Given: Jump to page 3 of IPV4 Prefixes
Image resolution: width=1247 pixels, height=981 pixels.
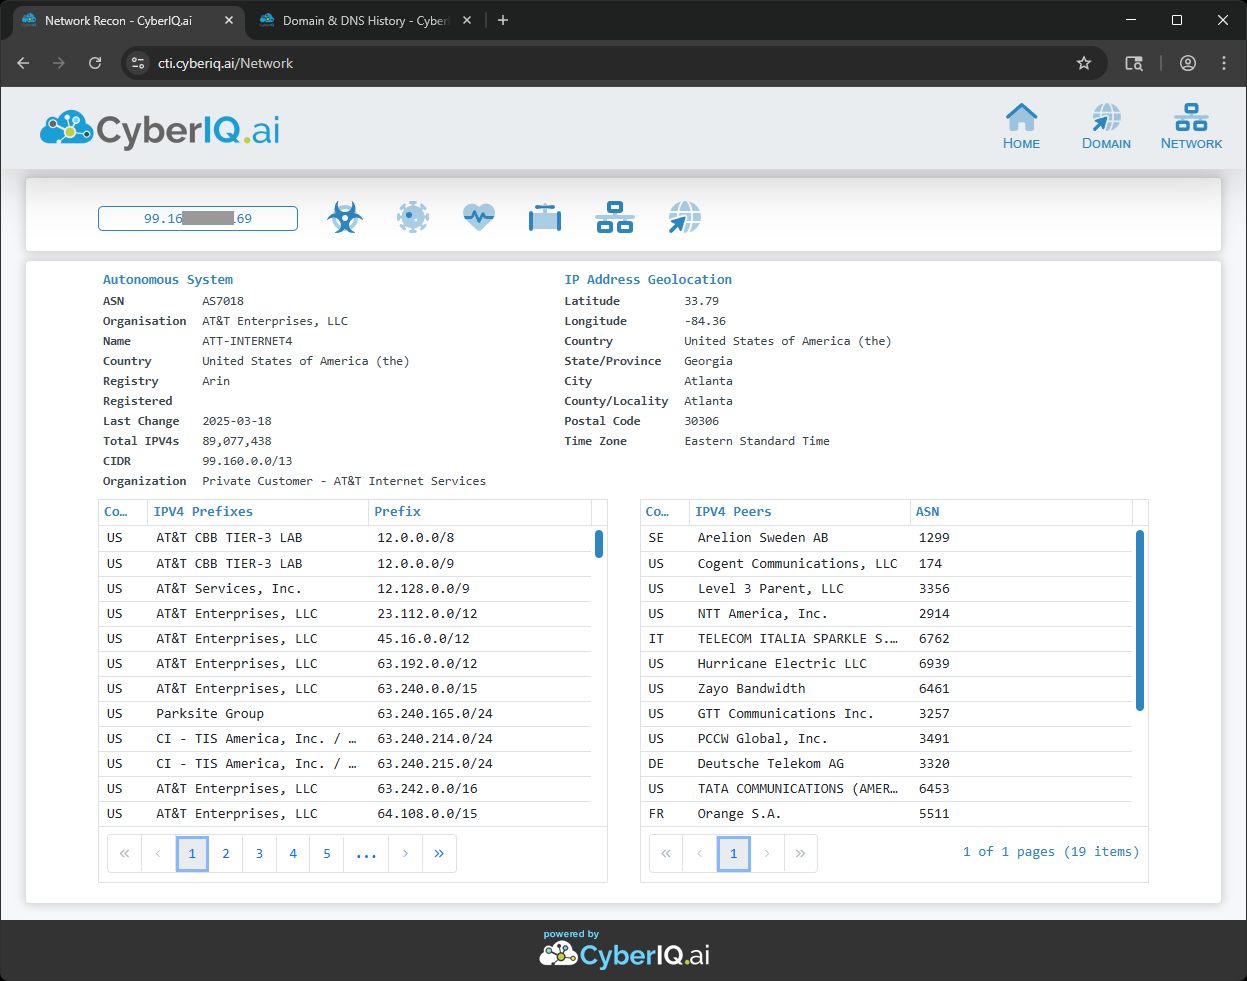Looking at the screenshot, I should tap(259, 853).
